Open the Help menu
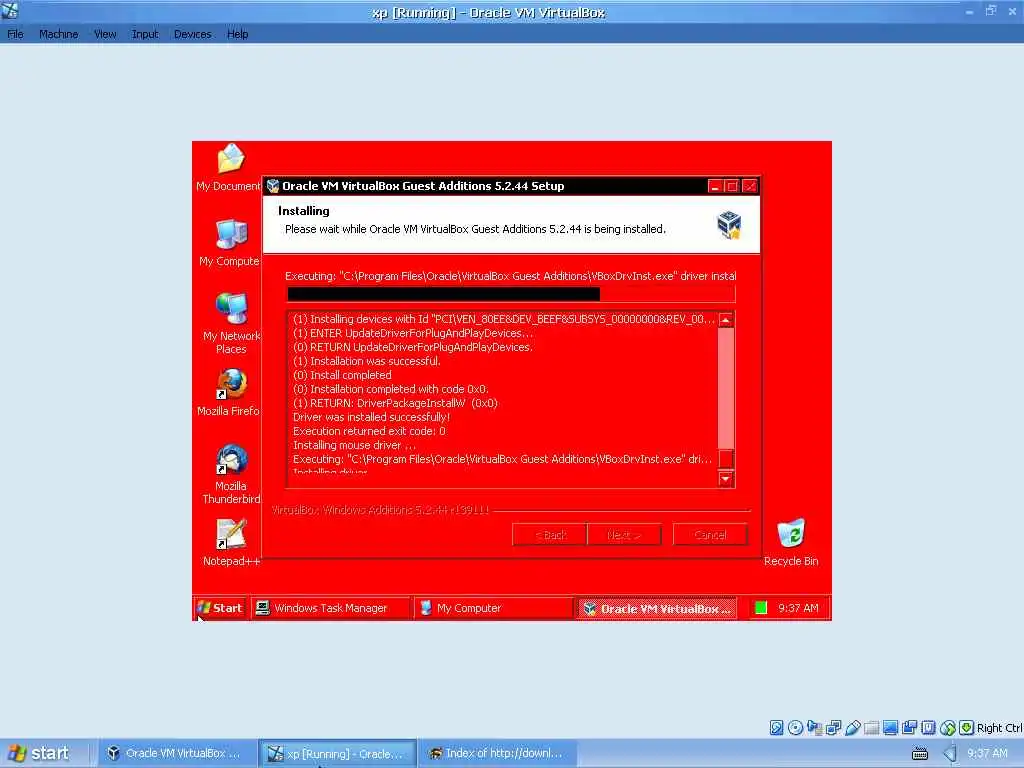The width and height of the screenshot is (1024, 768). coord(237,34)
